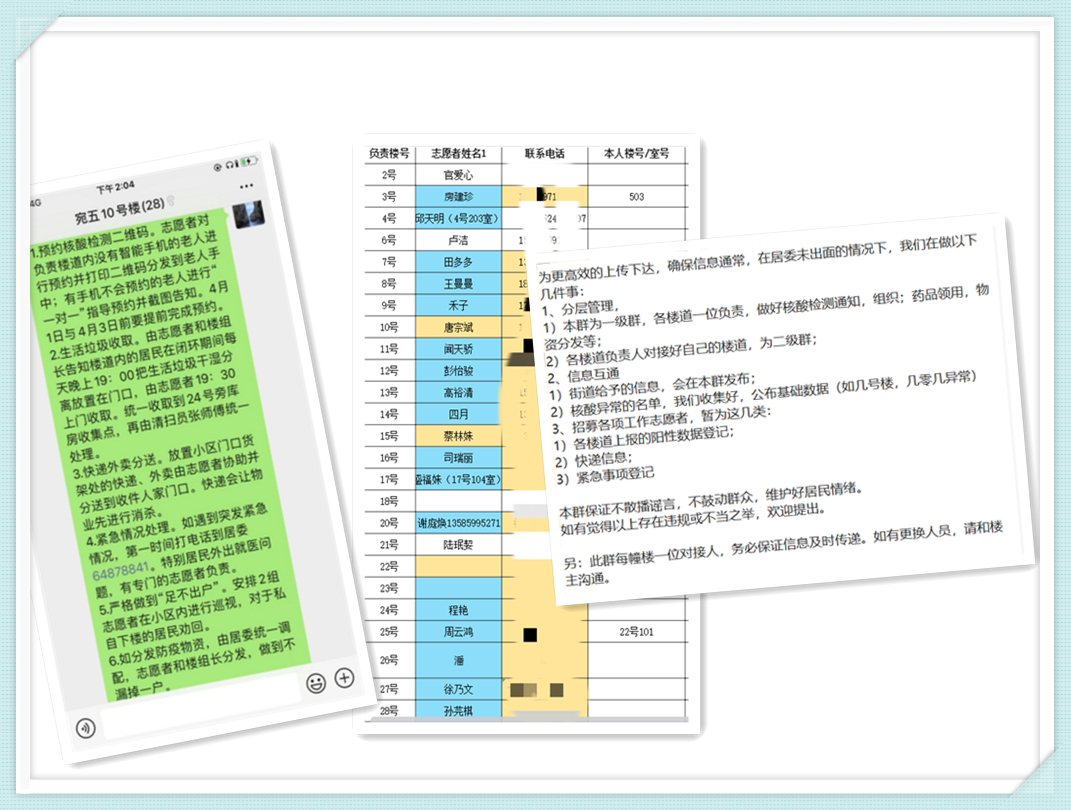Open the three-dot chat options menu
The height and width of the screenshot is (810, 1071).
(247, 186)
